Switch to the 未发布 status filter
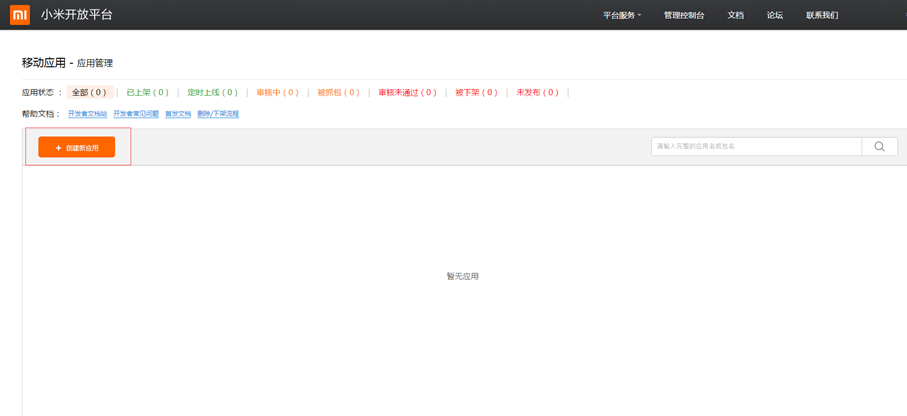The image size is (907, 416). (x=537, y=93)
